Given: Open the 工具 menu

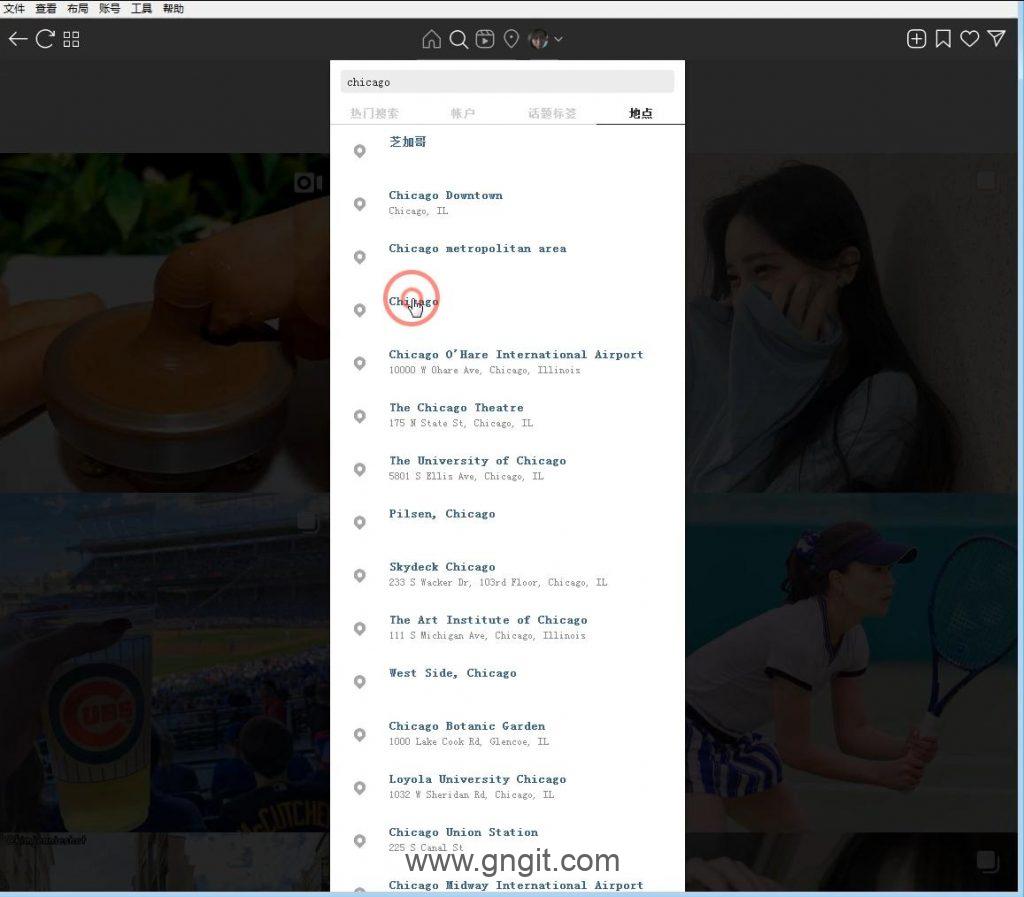Looking at the screenshot, I should click(x=141, y=8).
